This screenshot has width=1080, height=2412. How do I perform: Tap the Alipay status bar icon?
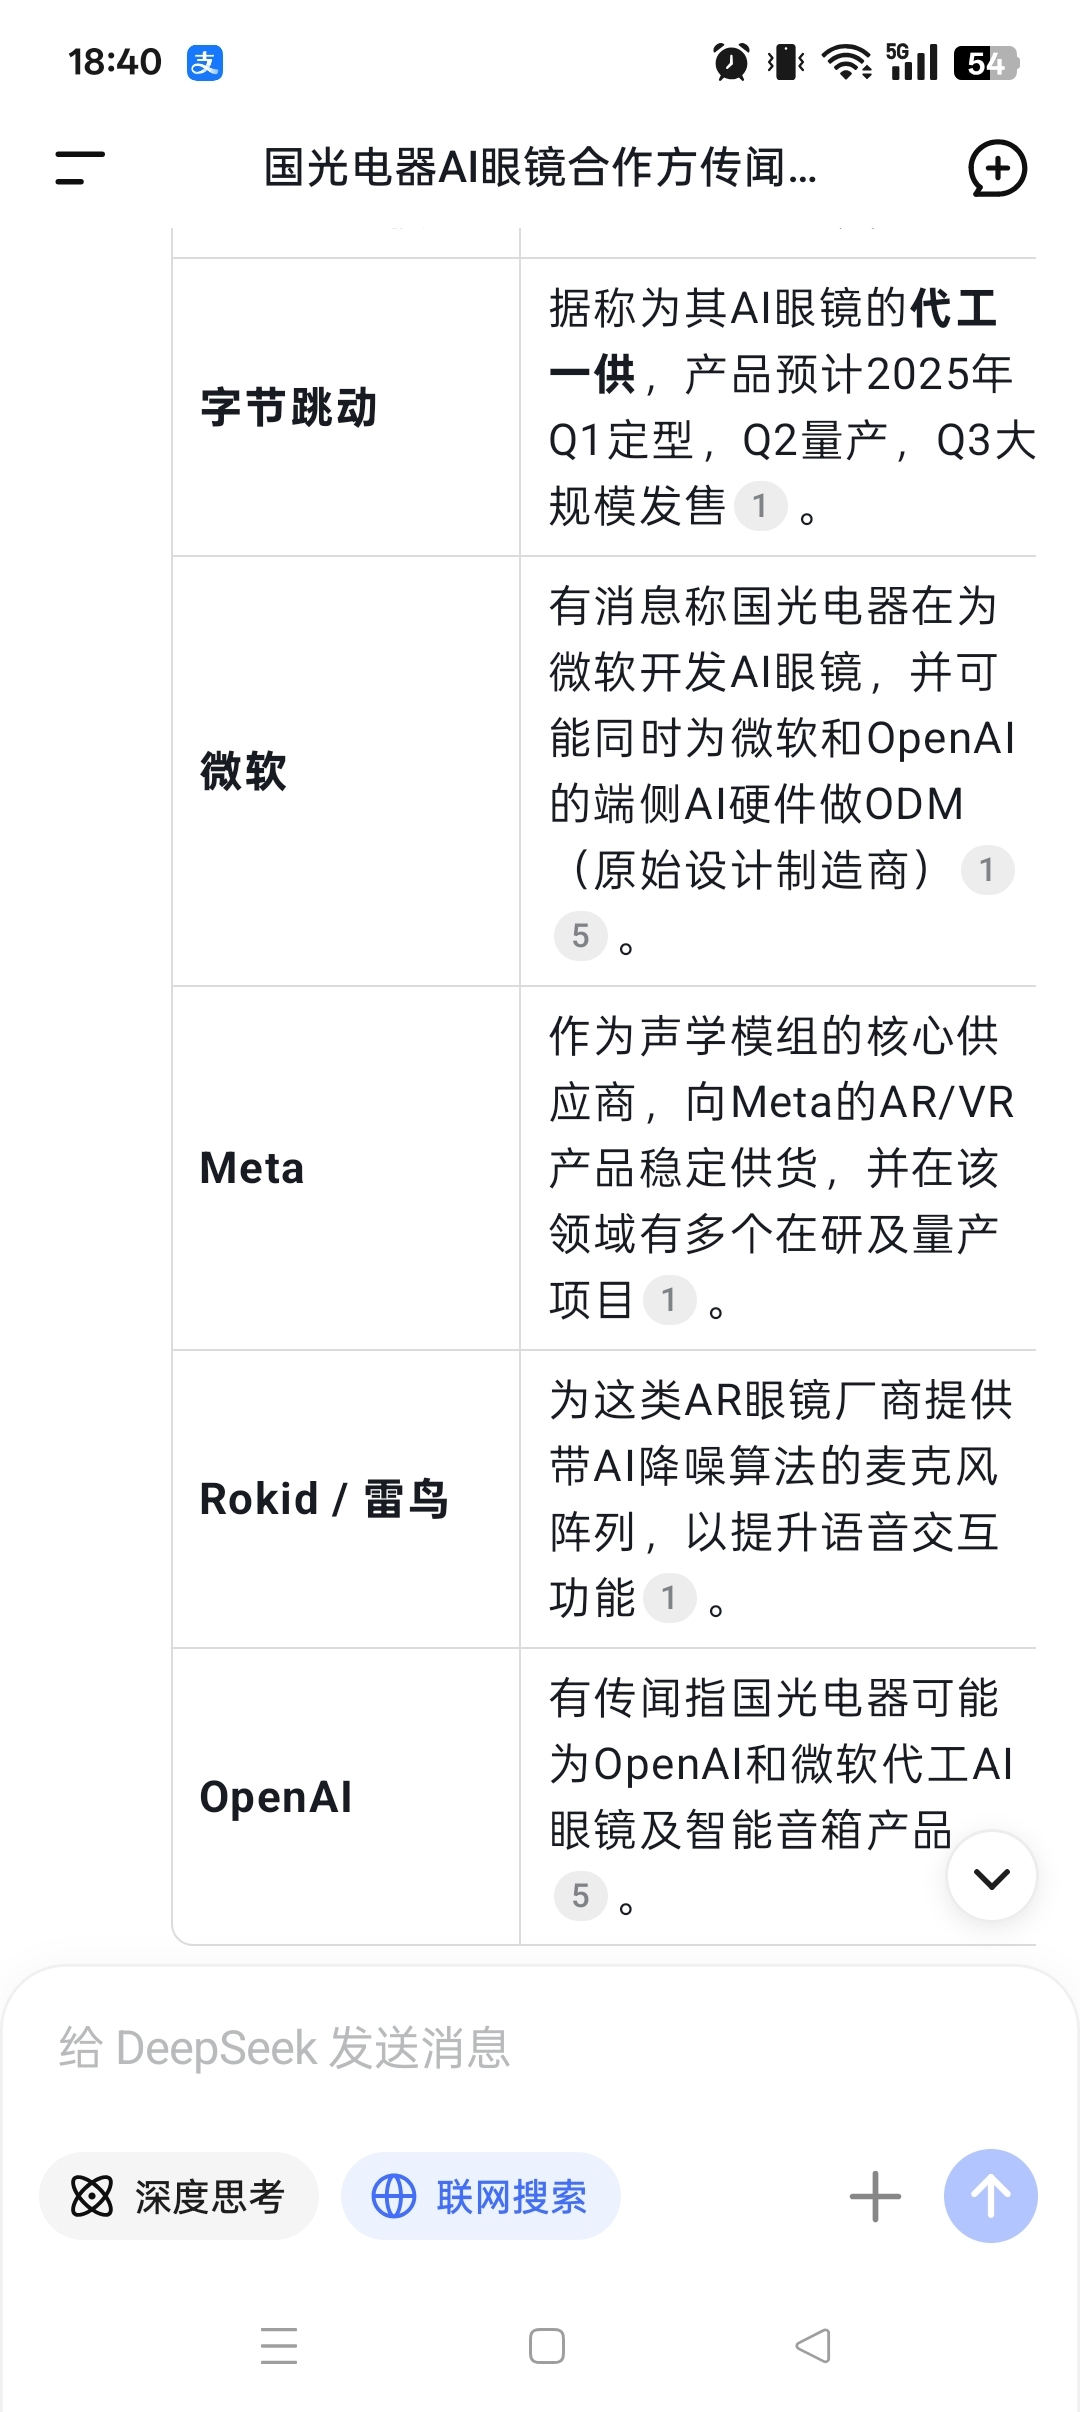coord(205,63)
